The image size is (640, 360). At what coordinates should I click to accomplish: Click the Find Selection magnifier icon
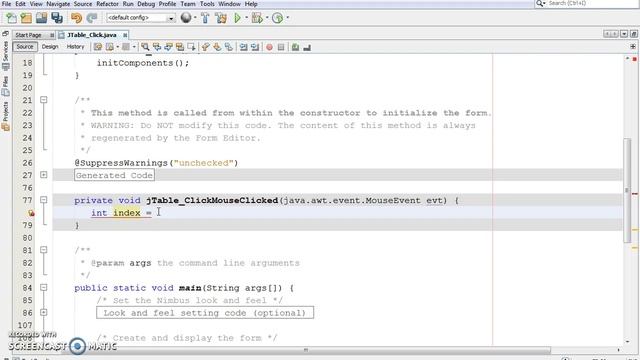click(x=145, y=47)
